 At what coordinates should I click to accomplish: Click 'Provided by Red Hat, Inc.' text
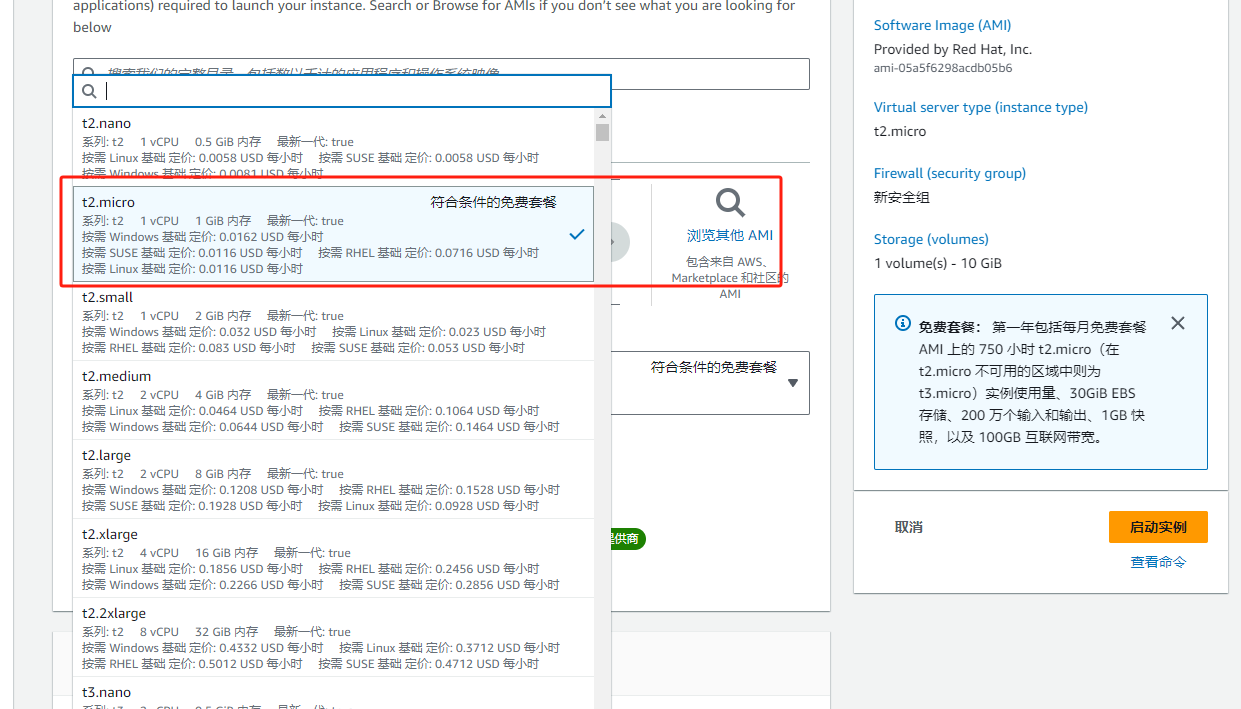coord(953,49)
